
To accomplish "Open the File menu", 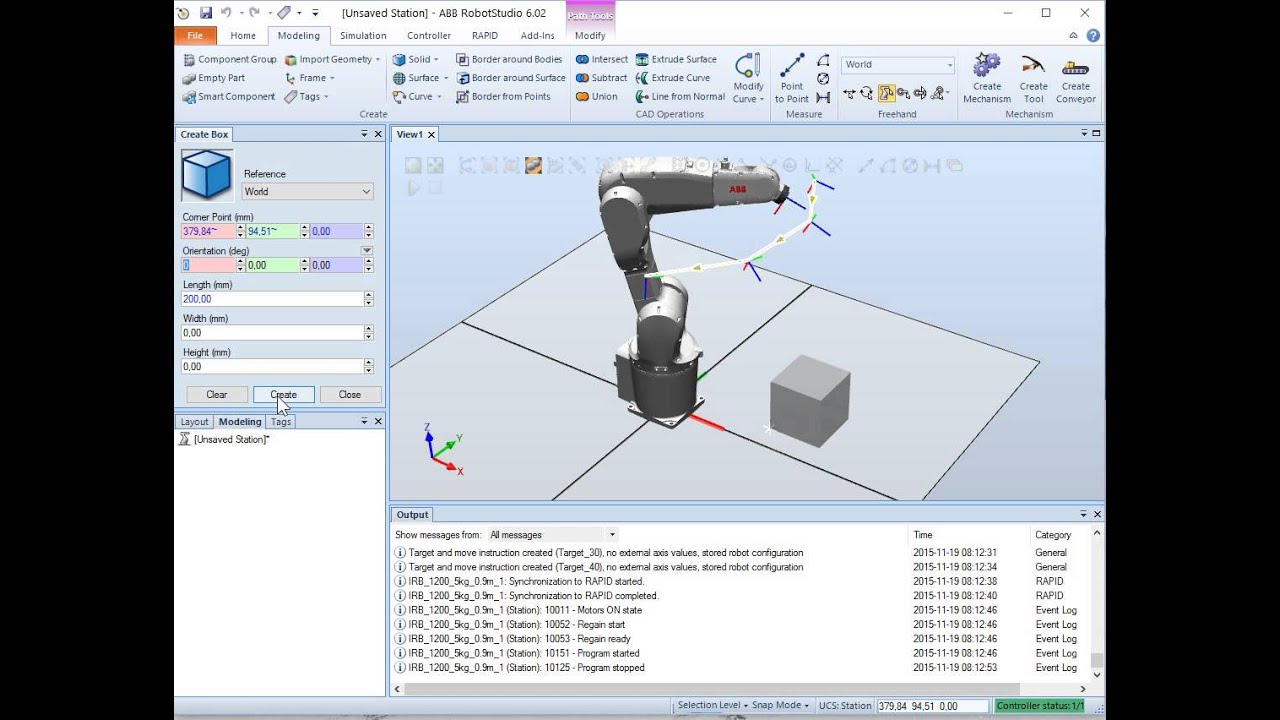I will 195,35.
